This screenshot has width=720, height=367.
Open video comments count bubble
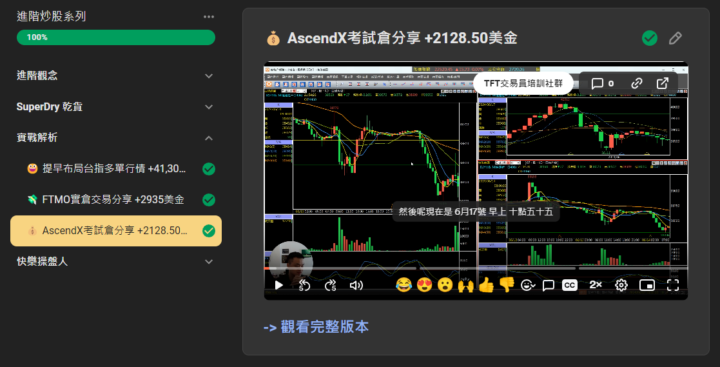(602, 84)
